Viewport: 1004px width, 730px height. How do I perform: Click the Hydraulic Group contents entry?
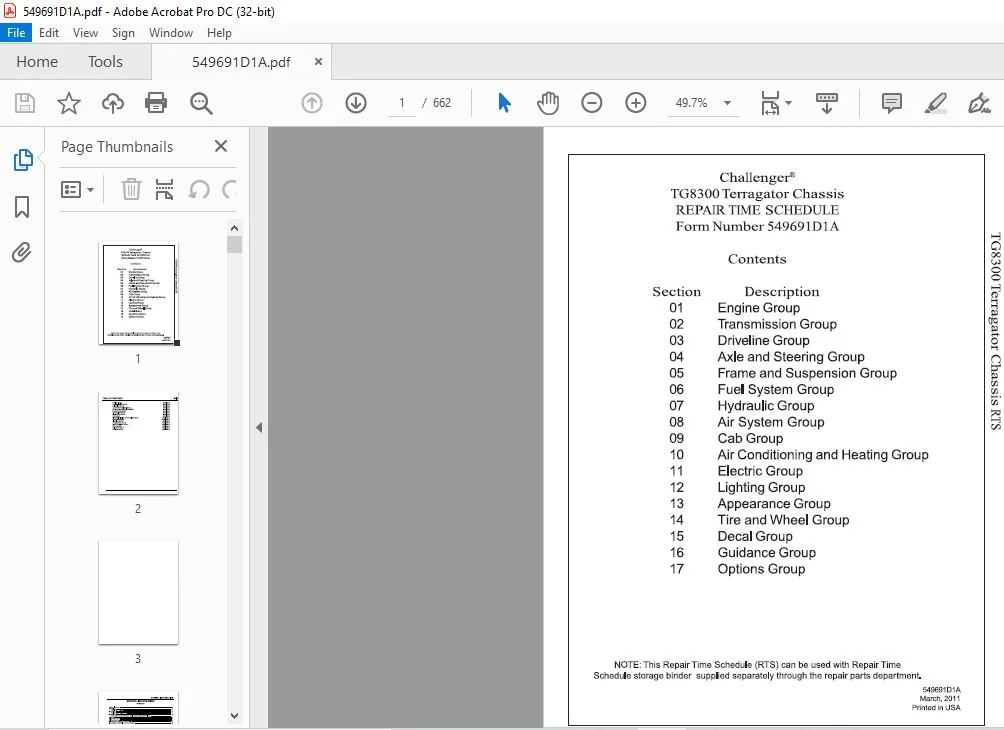[x=766, y=406]
